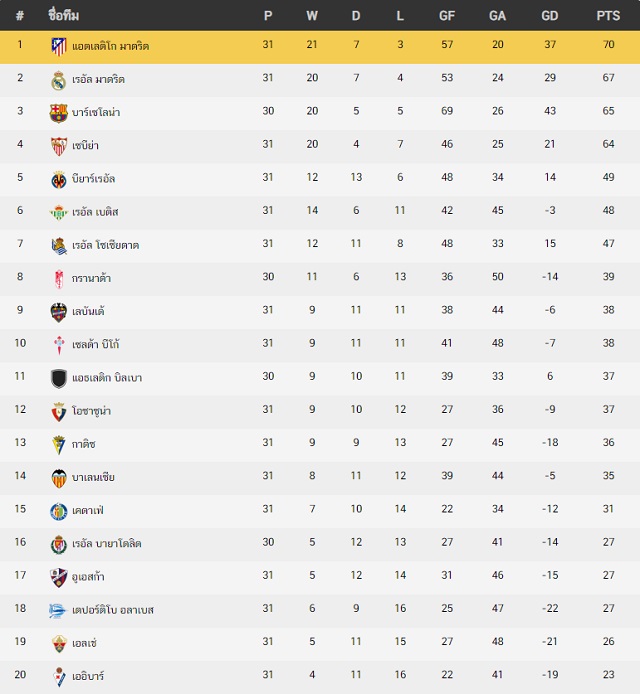Click the Osasuna crest in row 12

click(58, 412)
